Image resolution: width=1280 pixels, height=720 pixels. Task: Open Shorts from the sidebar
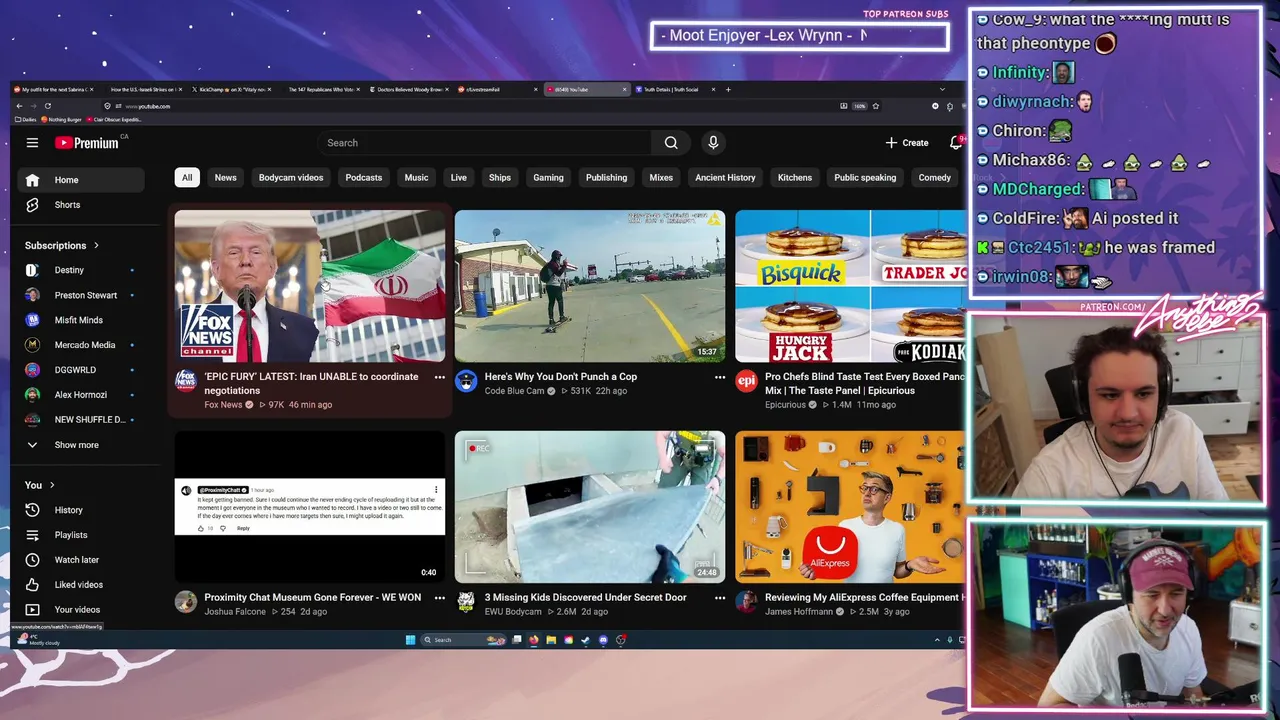82,205
